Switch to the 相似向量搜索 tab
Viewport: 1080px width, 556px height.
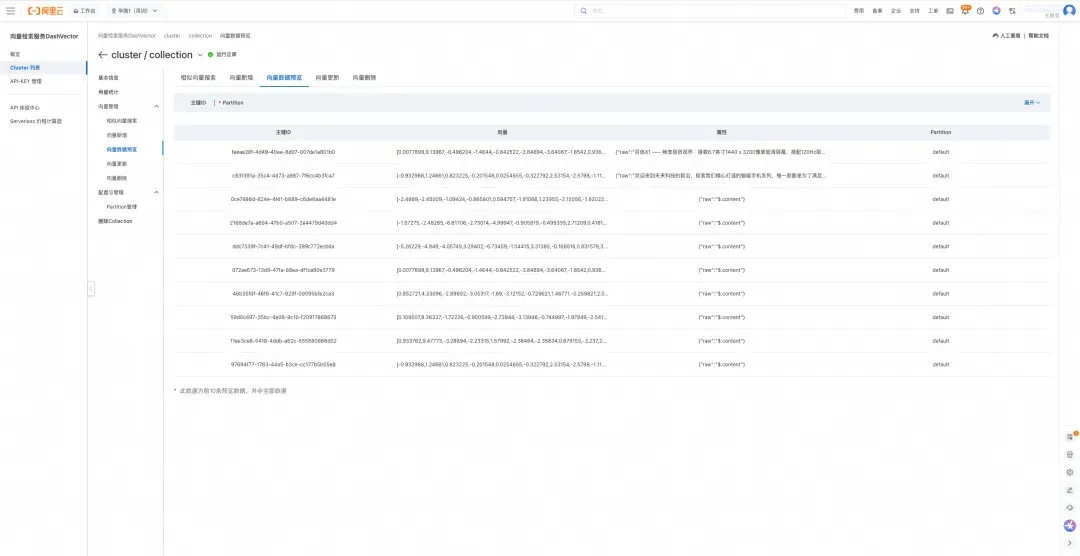(x=198, y=78)
